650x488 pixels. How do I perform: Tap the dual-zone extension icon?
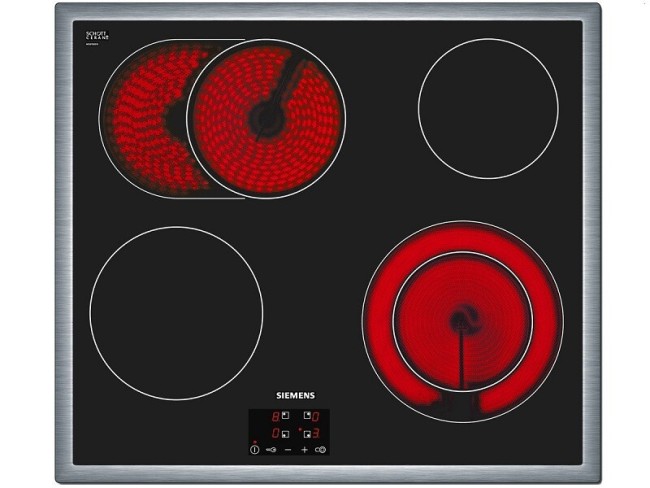click(320, 450)
